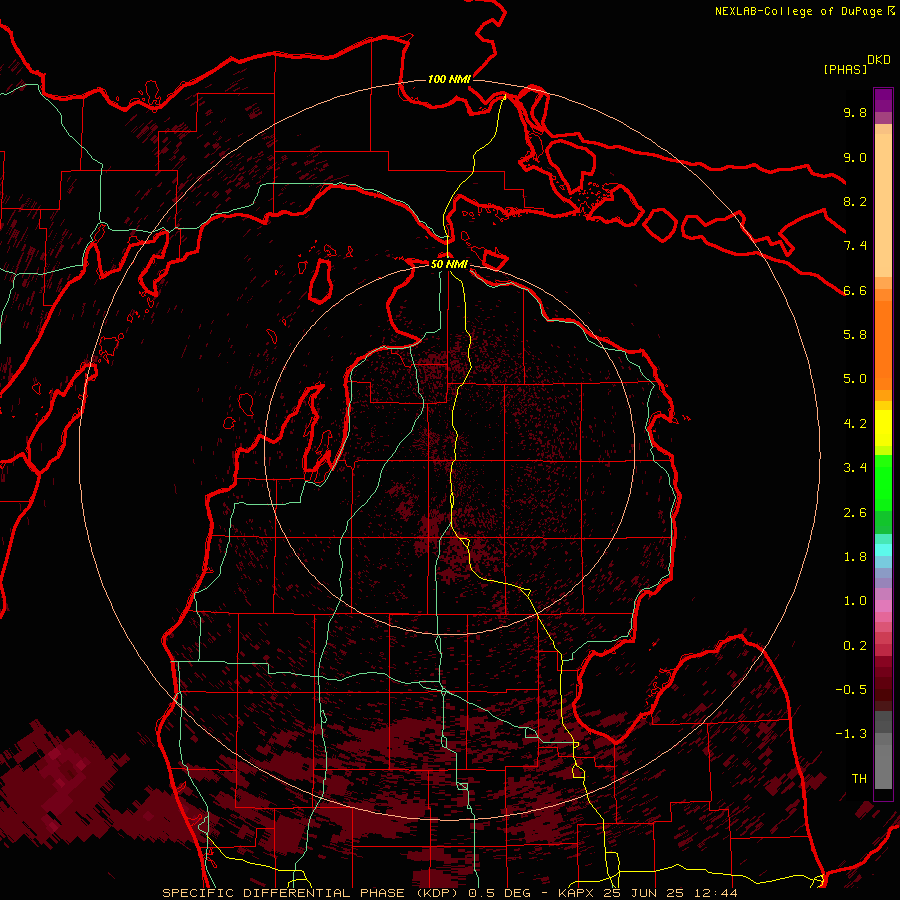Select the 100 NMI range ring label

[x=449, y=79]
